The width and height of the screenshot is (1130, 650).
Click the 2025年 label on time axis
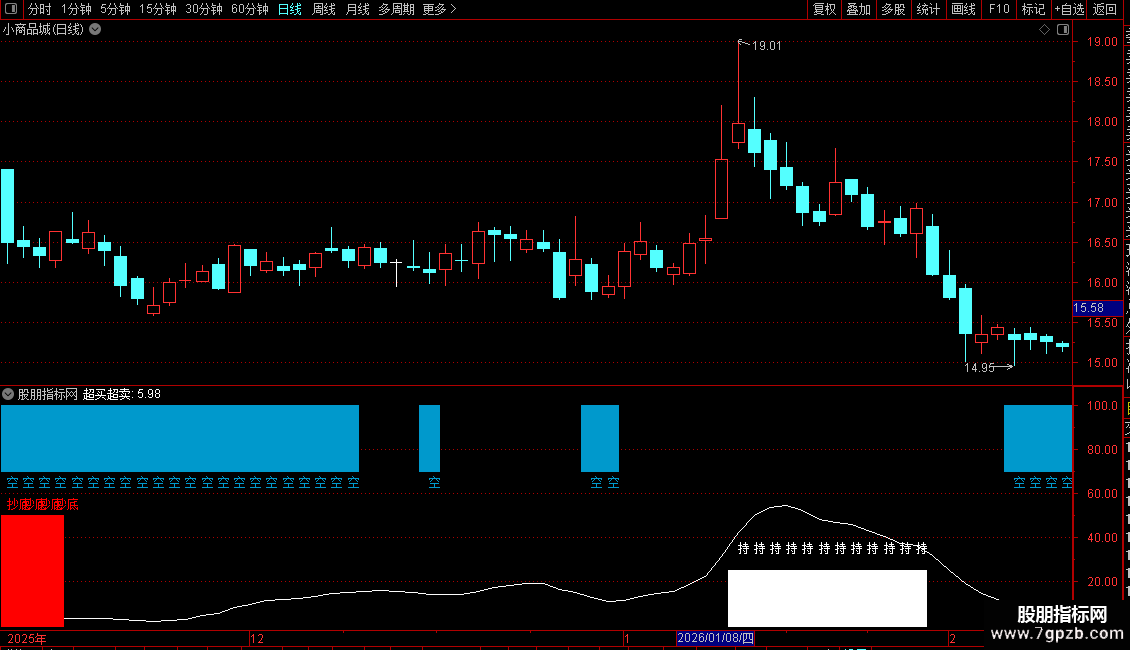pyautogui.click(x=27, y=638)
